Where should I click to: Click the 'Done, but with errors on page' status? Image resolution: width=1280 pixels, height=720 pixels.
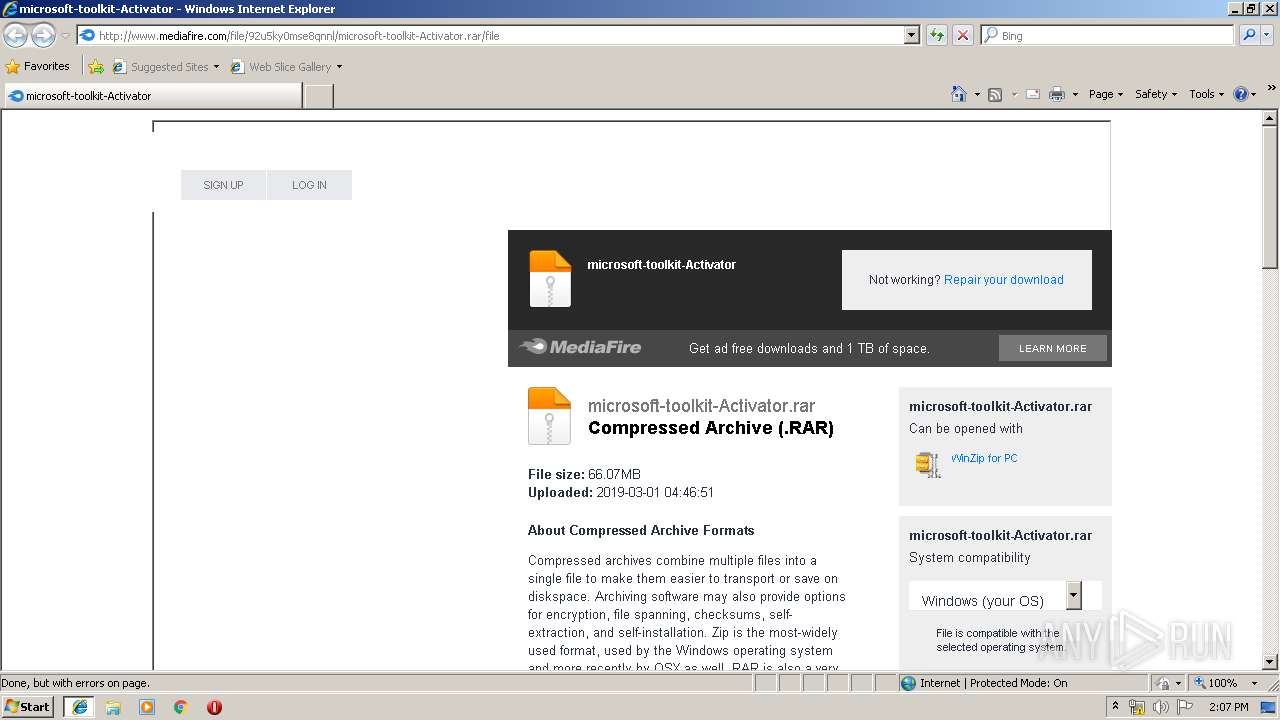(x=75, y=683)
